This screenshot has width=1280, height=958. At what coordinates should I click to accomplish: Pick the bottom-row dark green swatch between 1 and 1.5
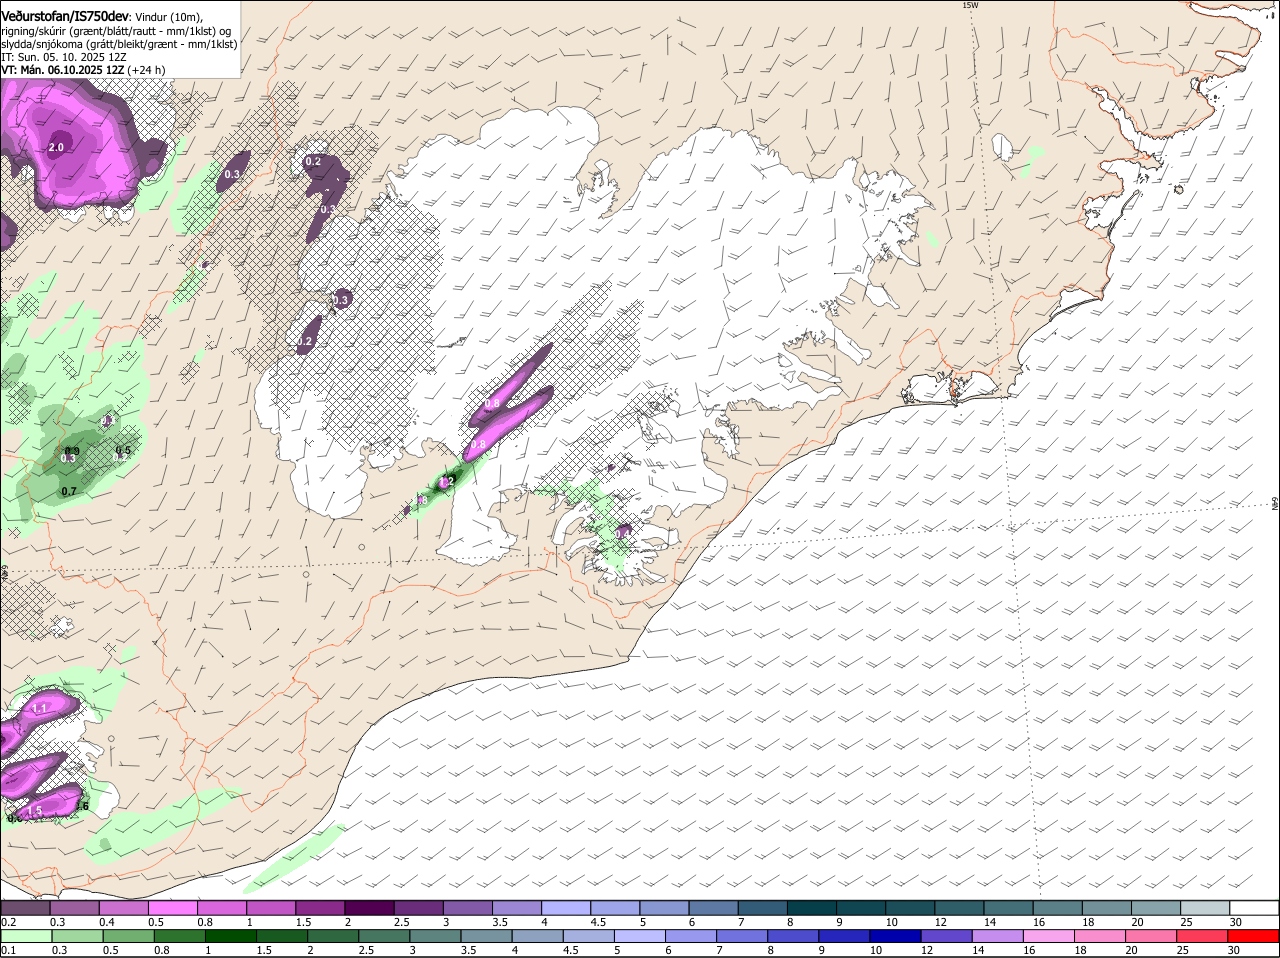tap(231, 935)
